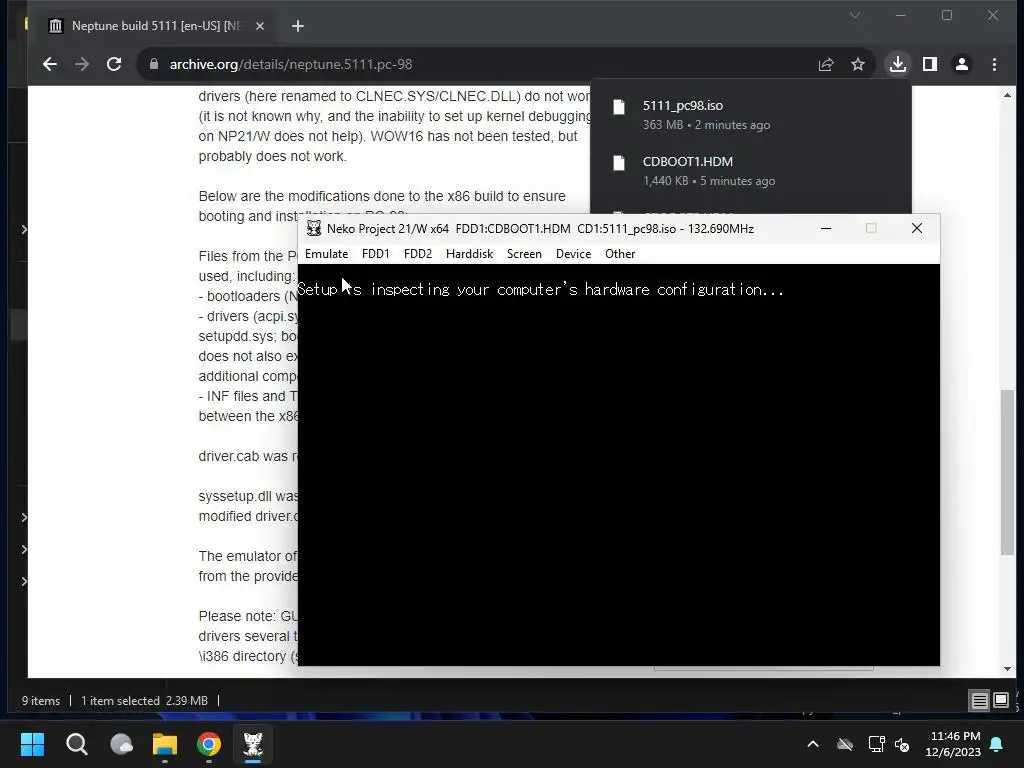This screenshot has height=768, width=1024.
Task: Show hidden system tray icons
Action: tap(813, 744)
